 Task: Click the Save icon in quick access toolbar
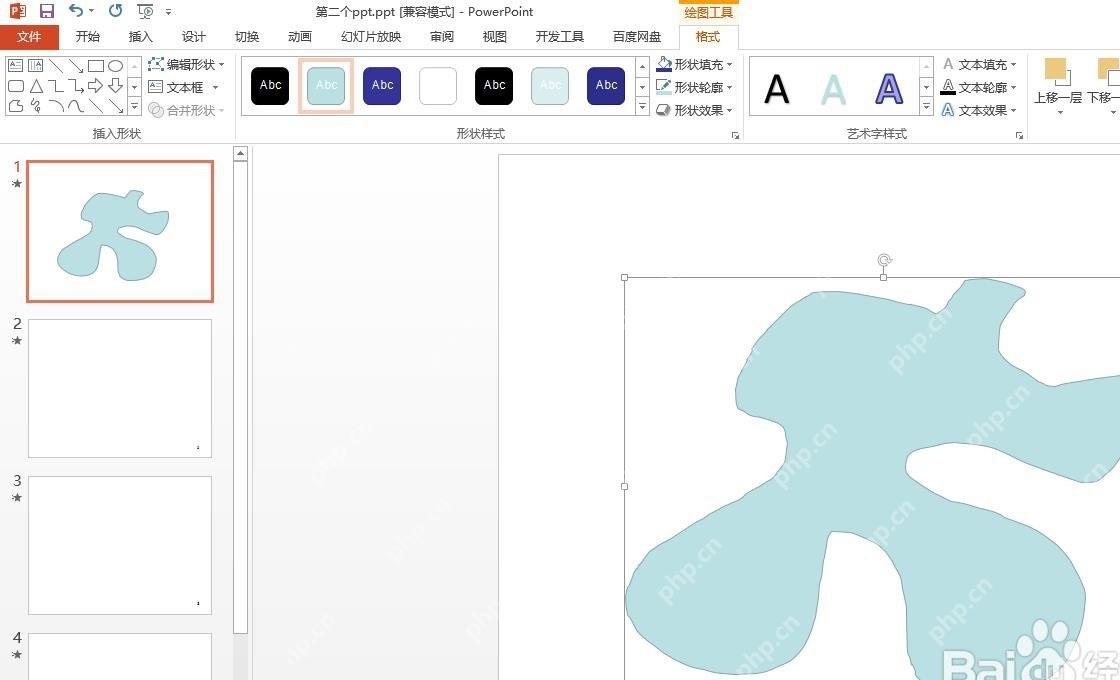[x=46, y=11]
